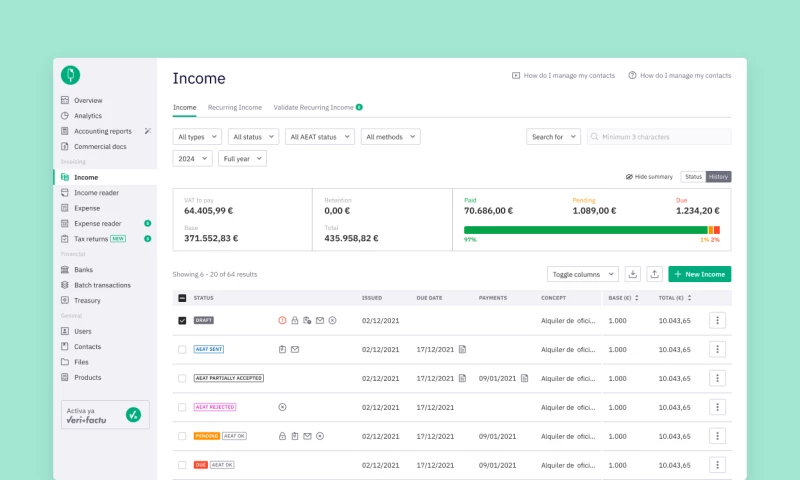Click the clipboard icon in AEAT SENT row
This screenshot has height=480, width=800.
pos(282,349)
